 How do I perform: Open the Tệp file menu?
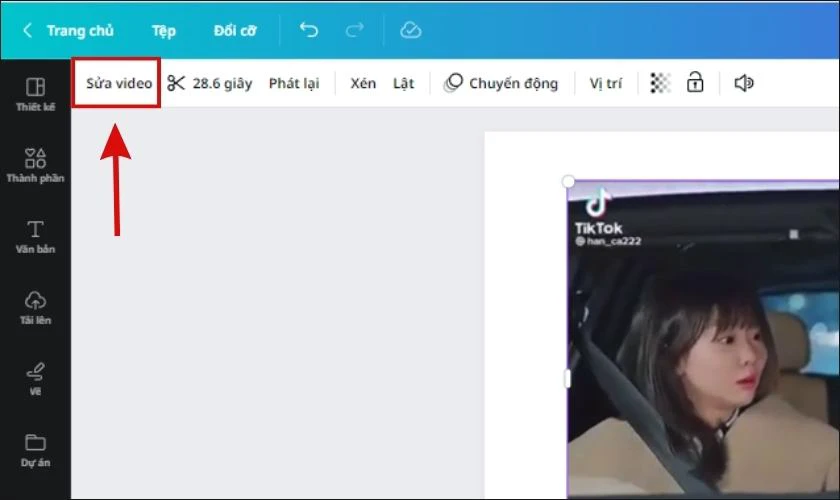[163, 31]
